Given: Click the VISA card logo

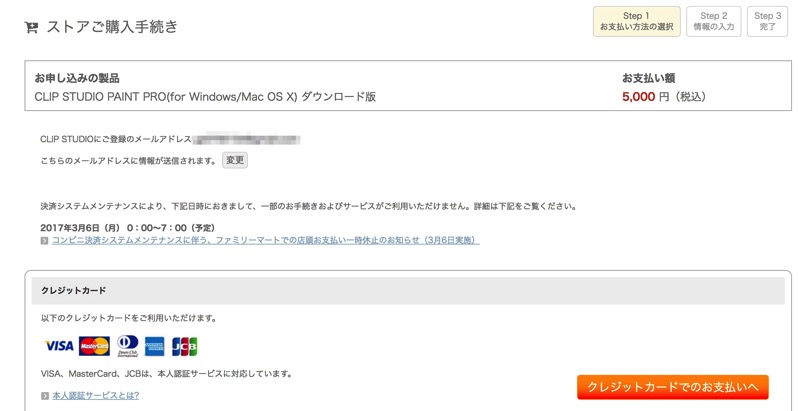Looking at the screenshot, I should point(59,346).
